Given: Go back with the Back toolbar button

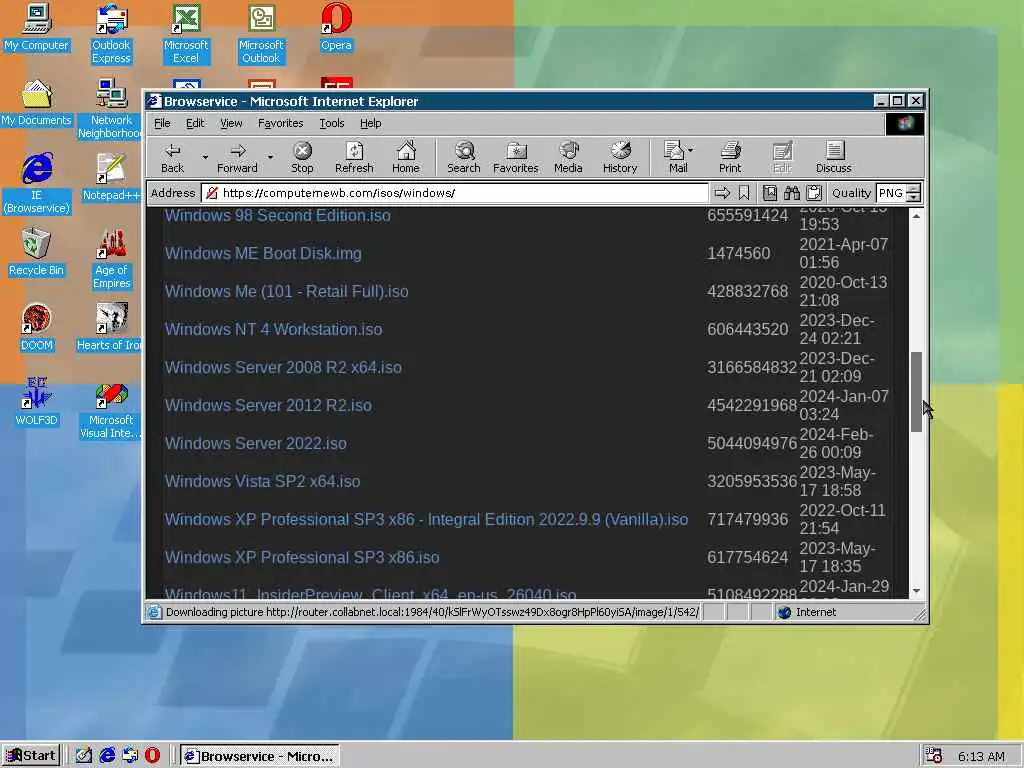Looking at the screenshot, I should click(172, 157).
